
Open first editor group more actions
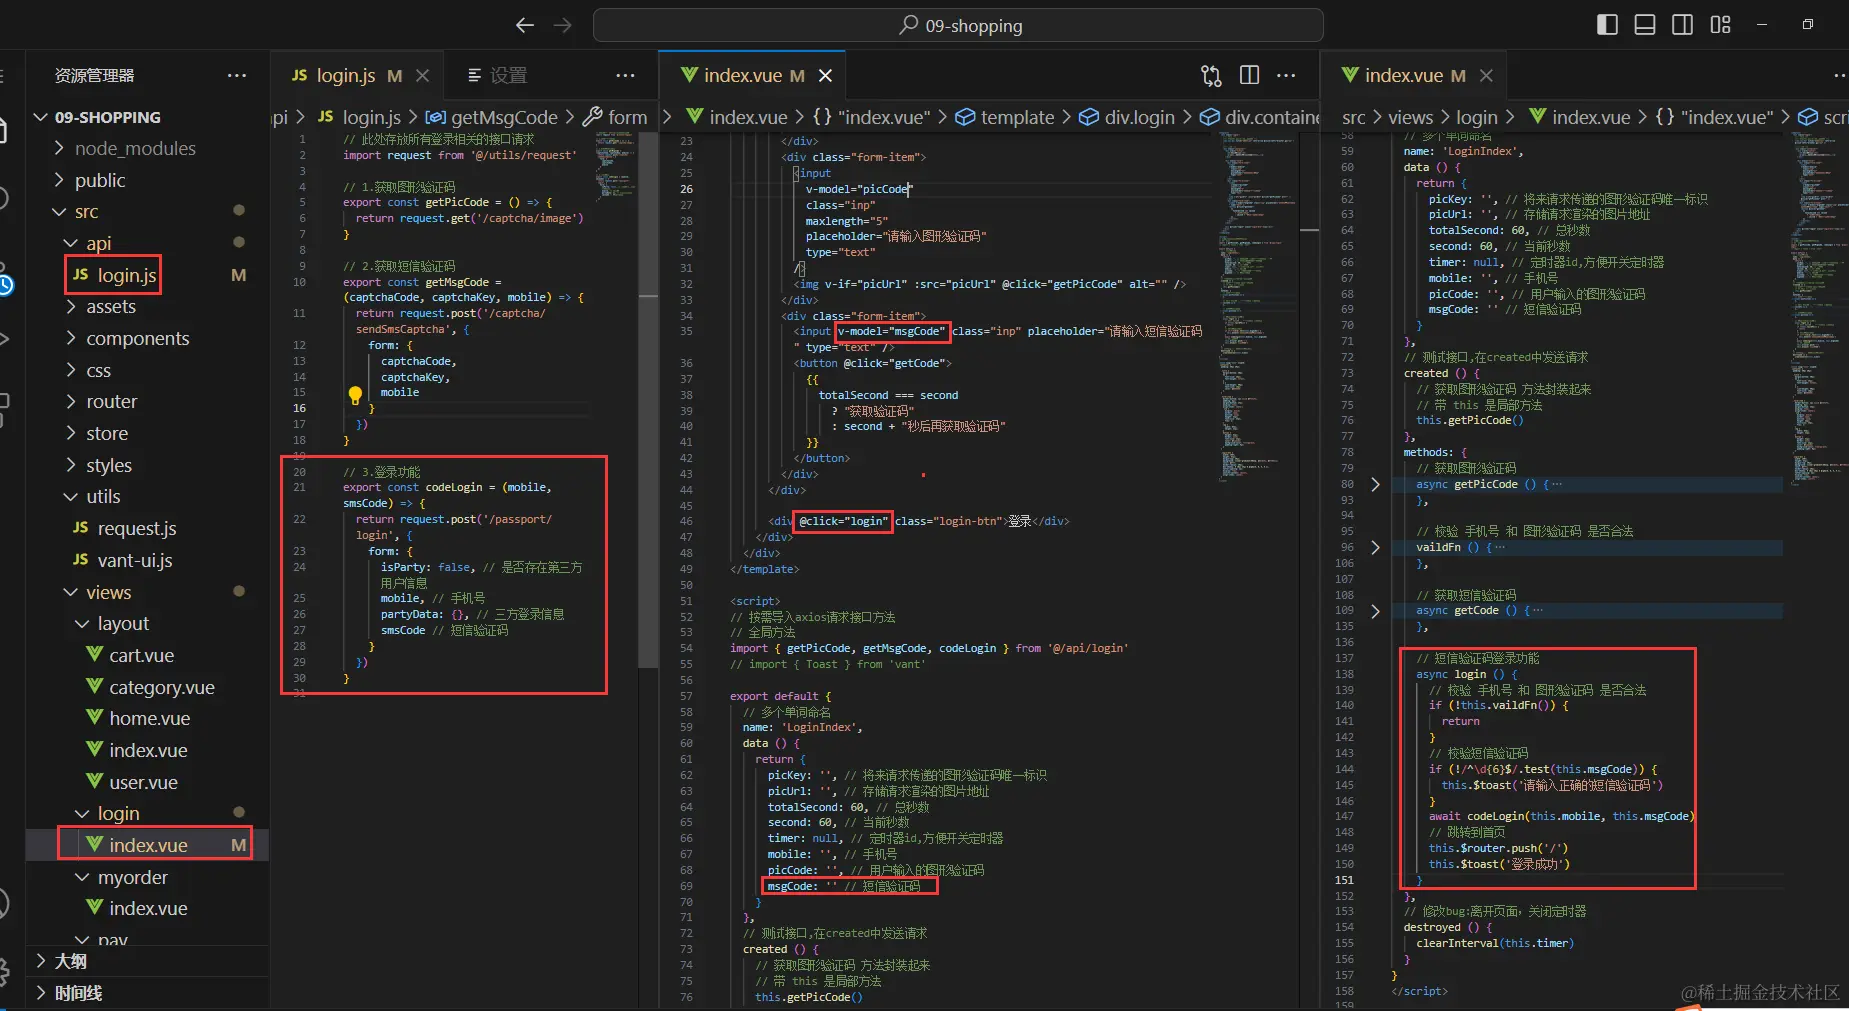(626, 76)
